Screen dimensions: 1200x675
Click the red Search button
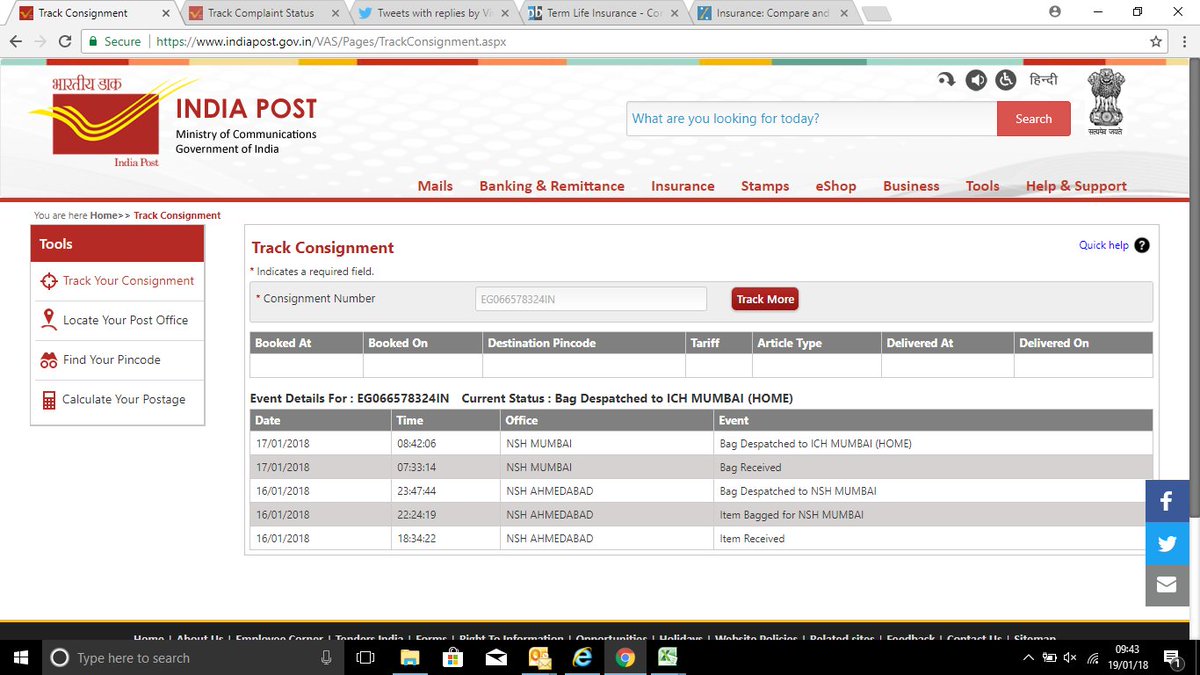[1033, 119]
